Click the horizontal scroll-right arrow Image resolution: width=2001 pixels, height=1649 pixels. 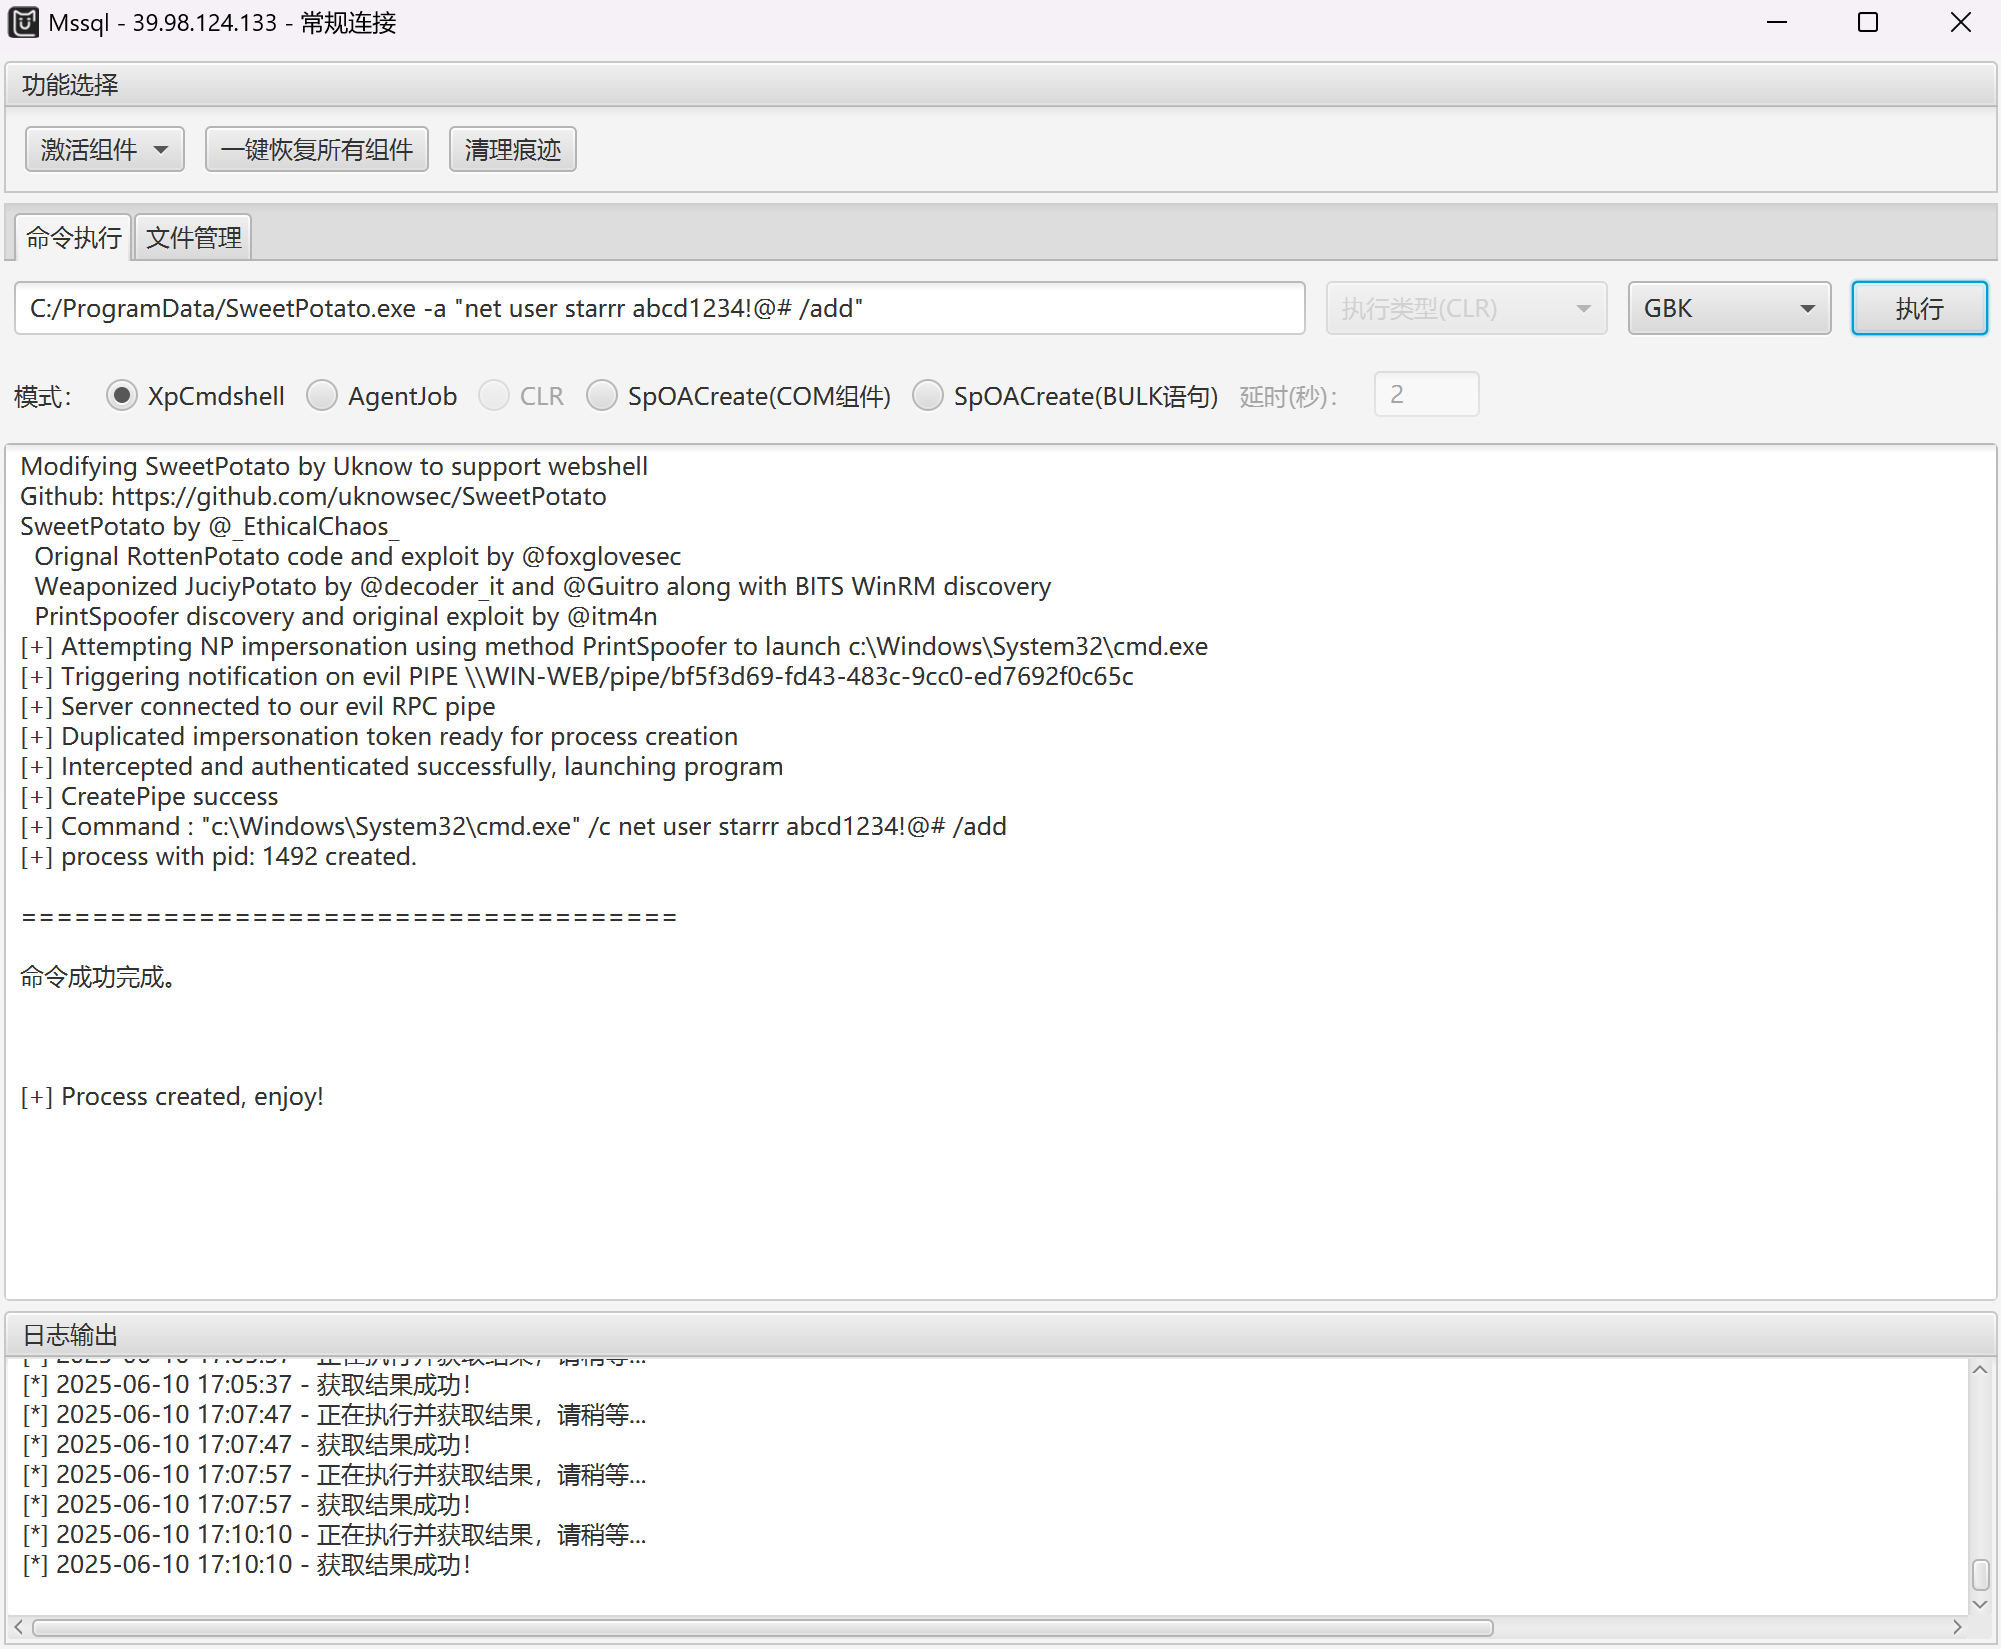point(1957,1627)
